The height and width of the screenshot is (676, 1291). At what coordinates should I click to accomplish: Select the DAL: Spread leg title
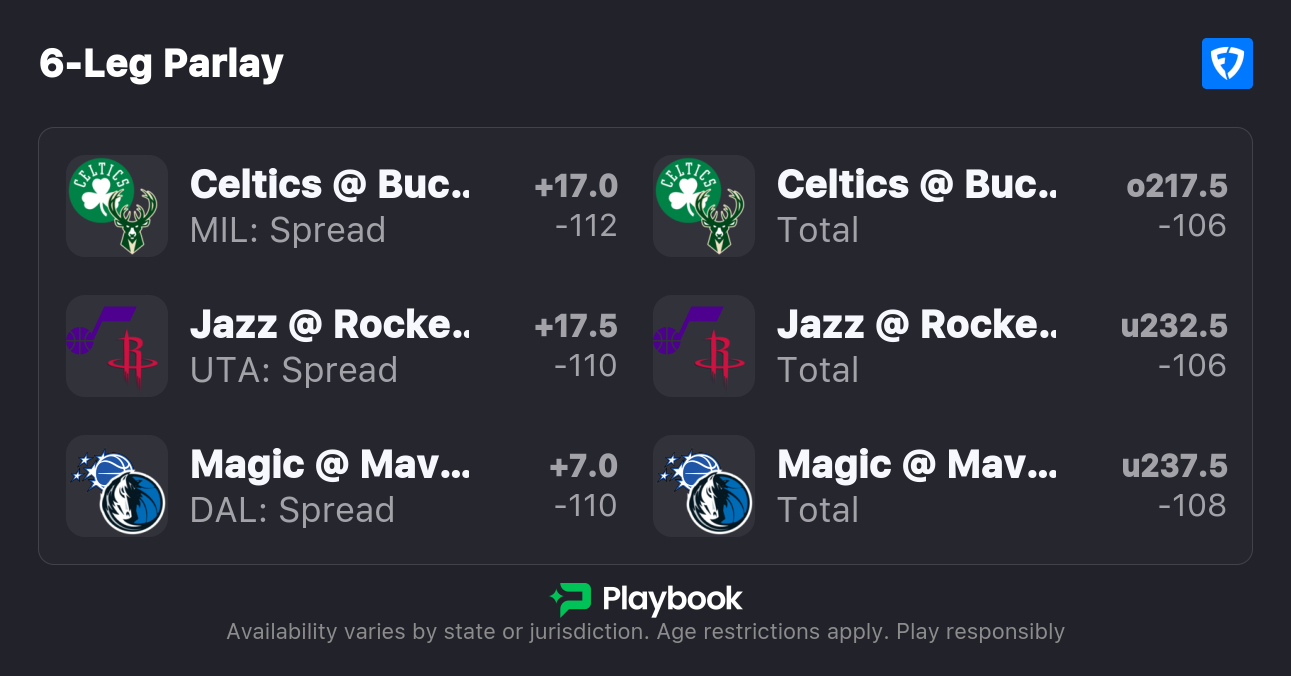(x=329, y=465)
